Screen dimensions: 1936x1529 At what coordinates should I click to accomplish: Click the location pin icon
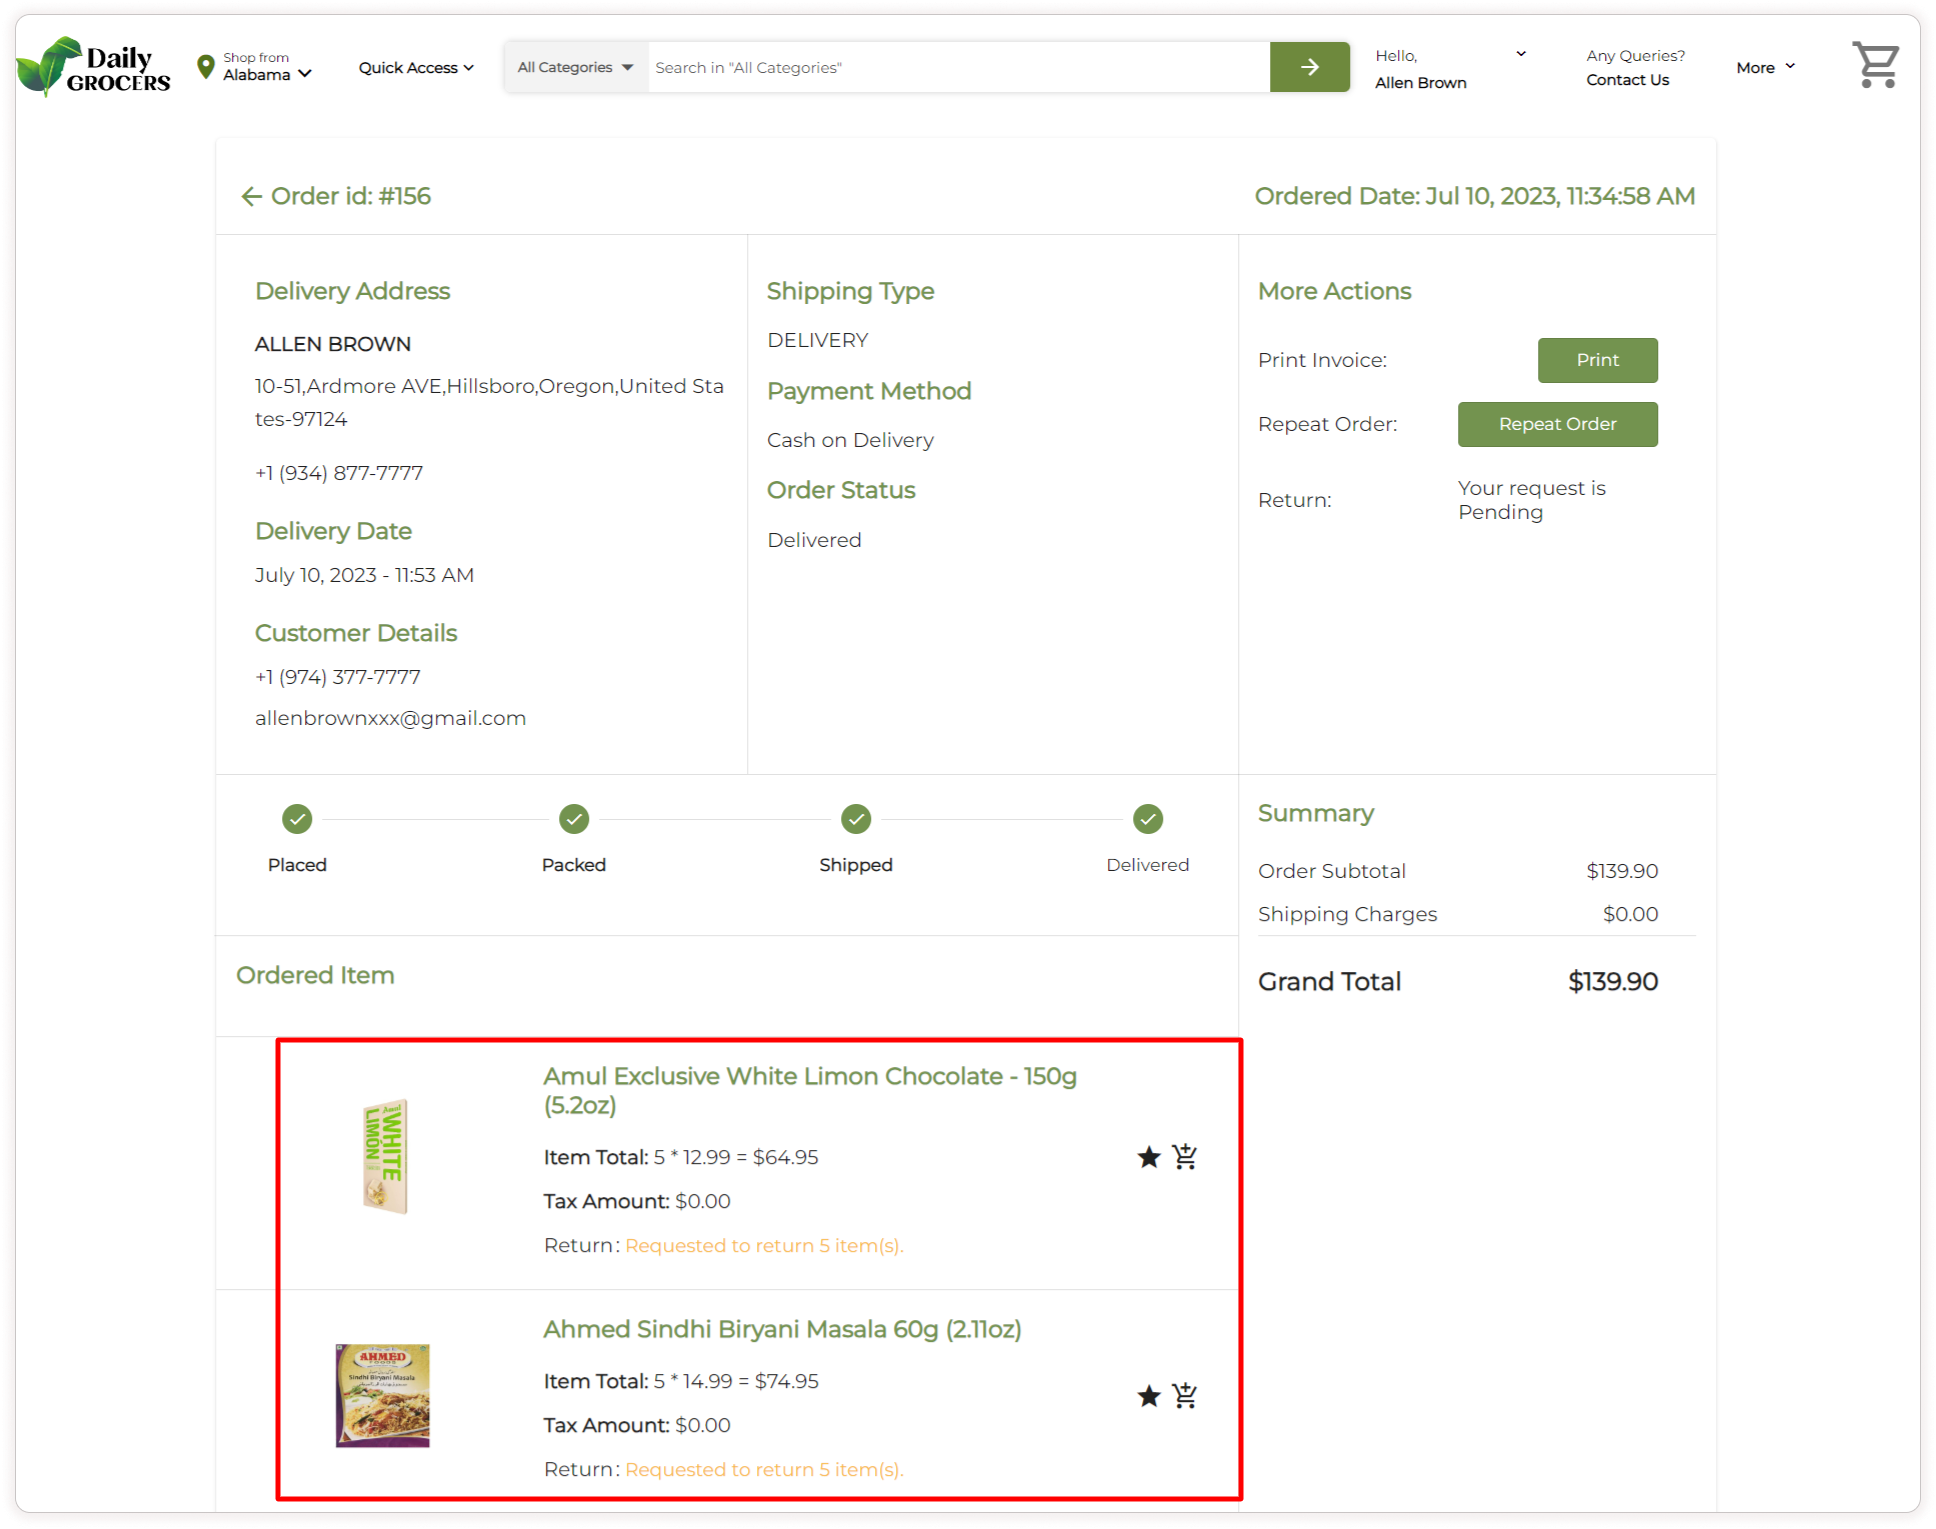[x=206, y=67]
